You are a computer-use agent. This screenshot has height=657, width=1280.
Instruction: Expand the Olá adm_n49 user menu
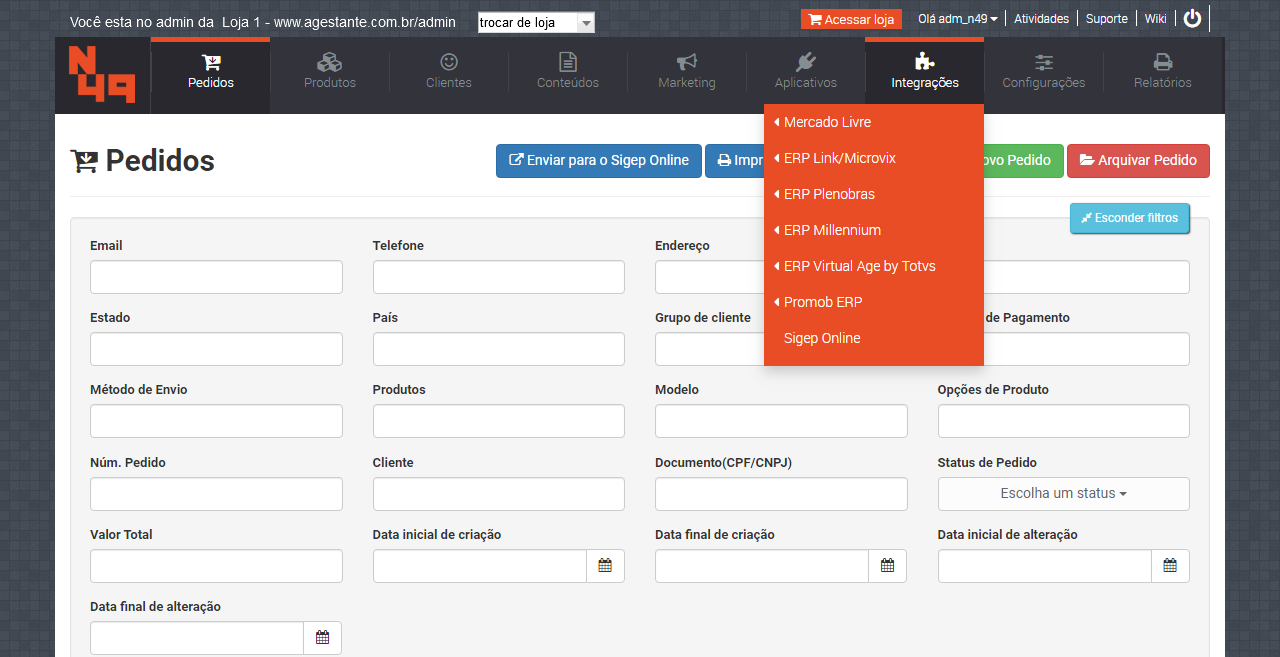(957, 19)
